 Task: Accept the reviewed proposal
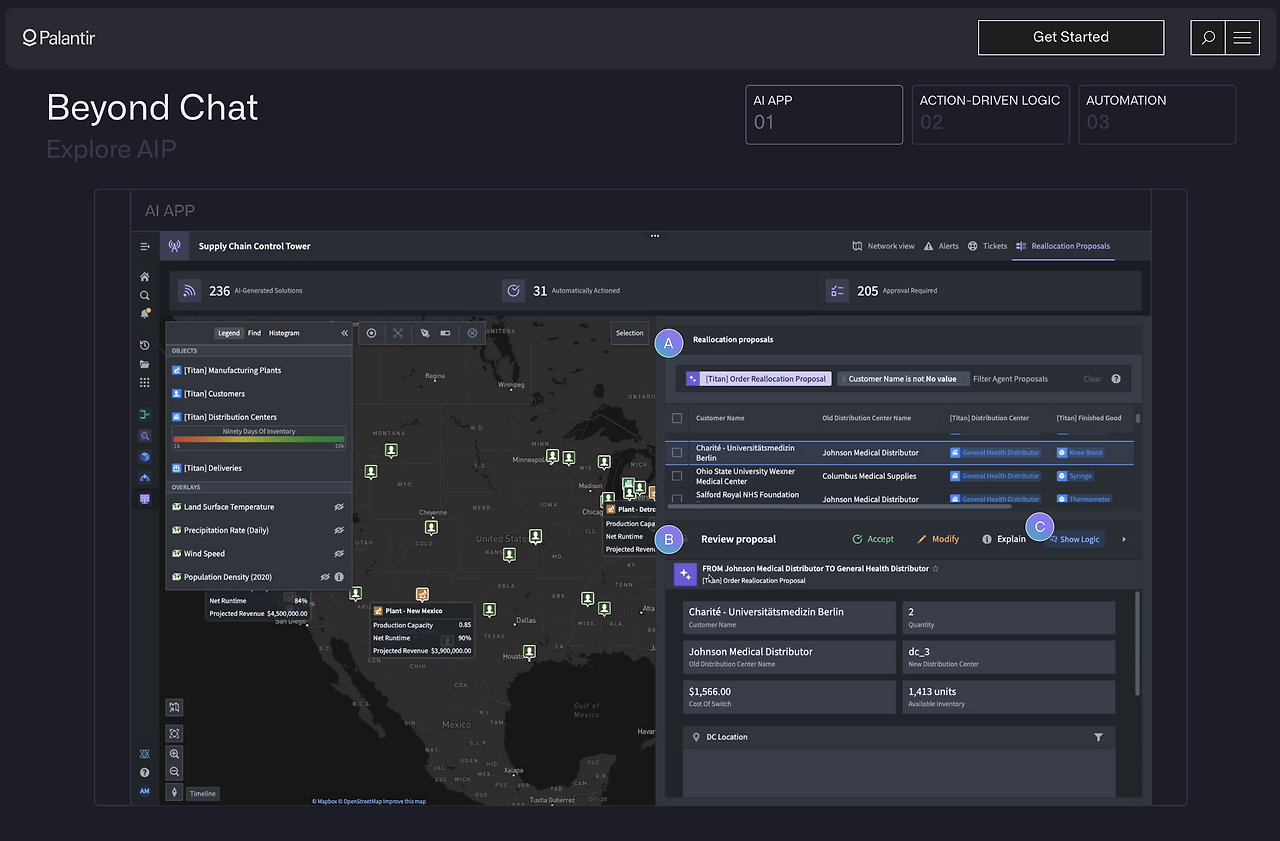[x=873, y=539]
